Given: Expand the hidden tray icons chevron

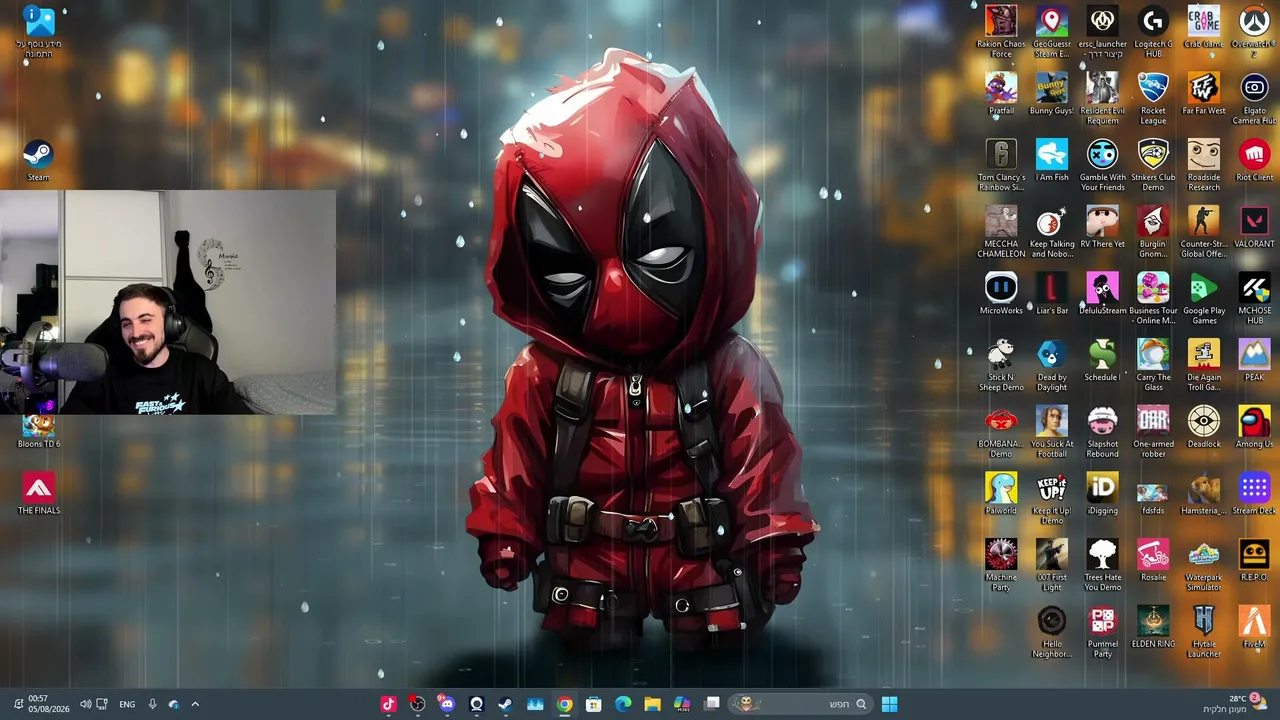Looking at the screenshot, I should coord(195,704).
